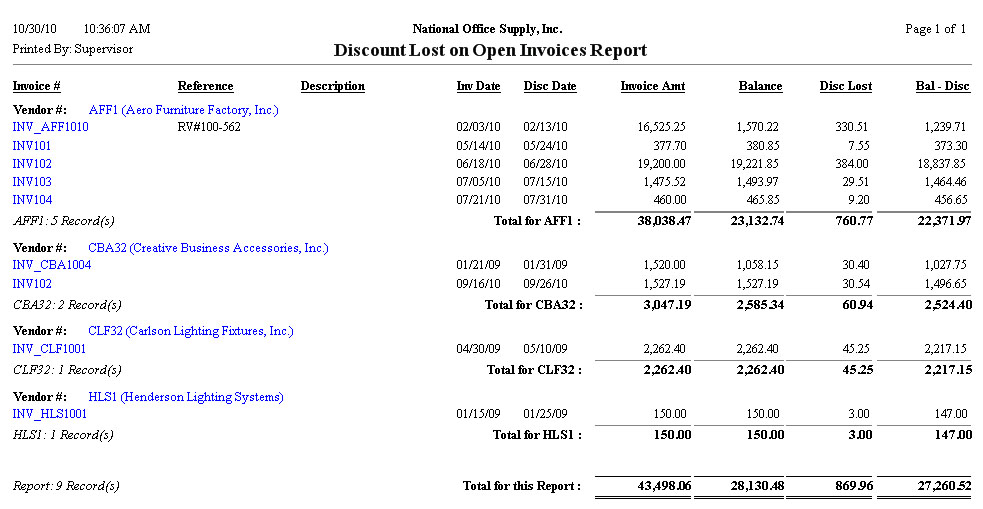This screenshot has height=509, width=983.
Task: Click the Invoice # column header
Action: pos(37,86)
